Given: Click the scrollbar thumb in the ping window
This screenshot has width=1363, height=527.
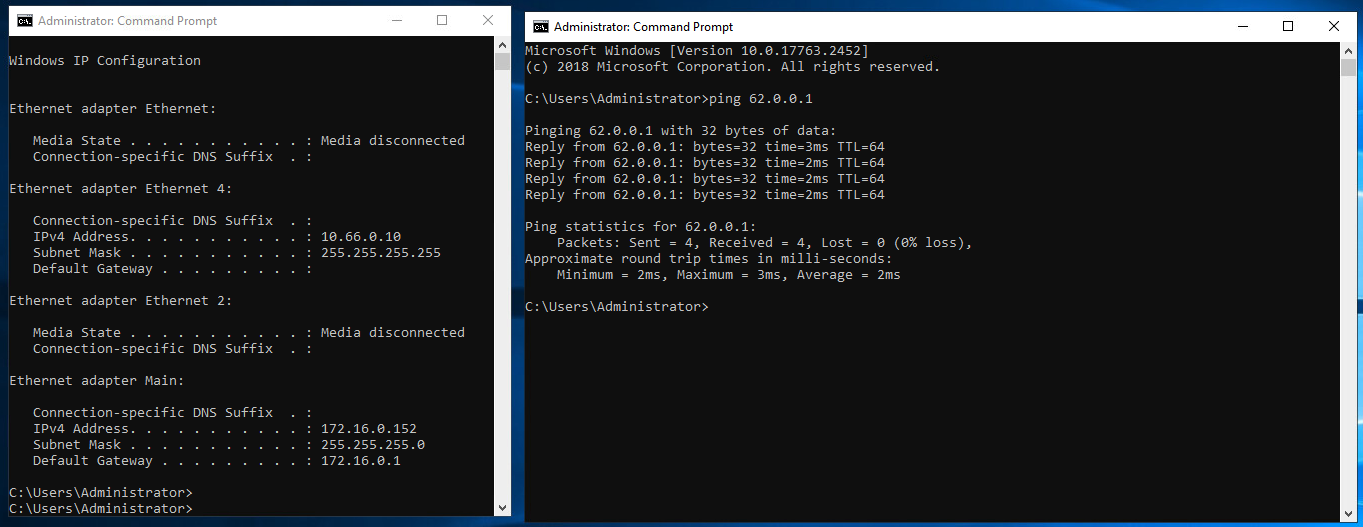Looking at the screenshot, I should [x=1349, y=67].
